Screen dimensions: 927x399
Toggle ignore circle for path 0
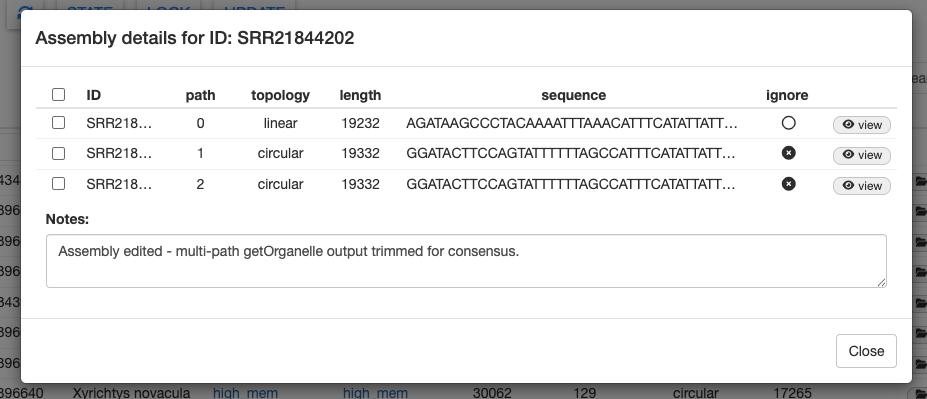pyautogui.click(x=788, y=123)
